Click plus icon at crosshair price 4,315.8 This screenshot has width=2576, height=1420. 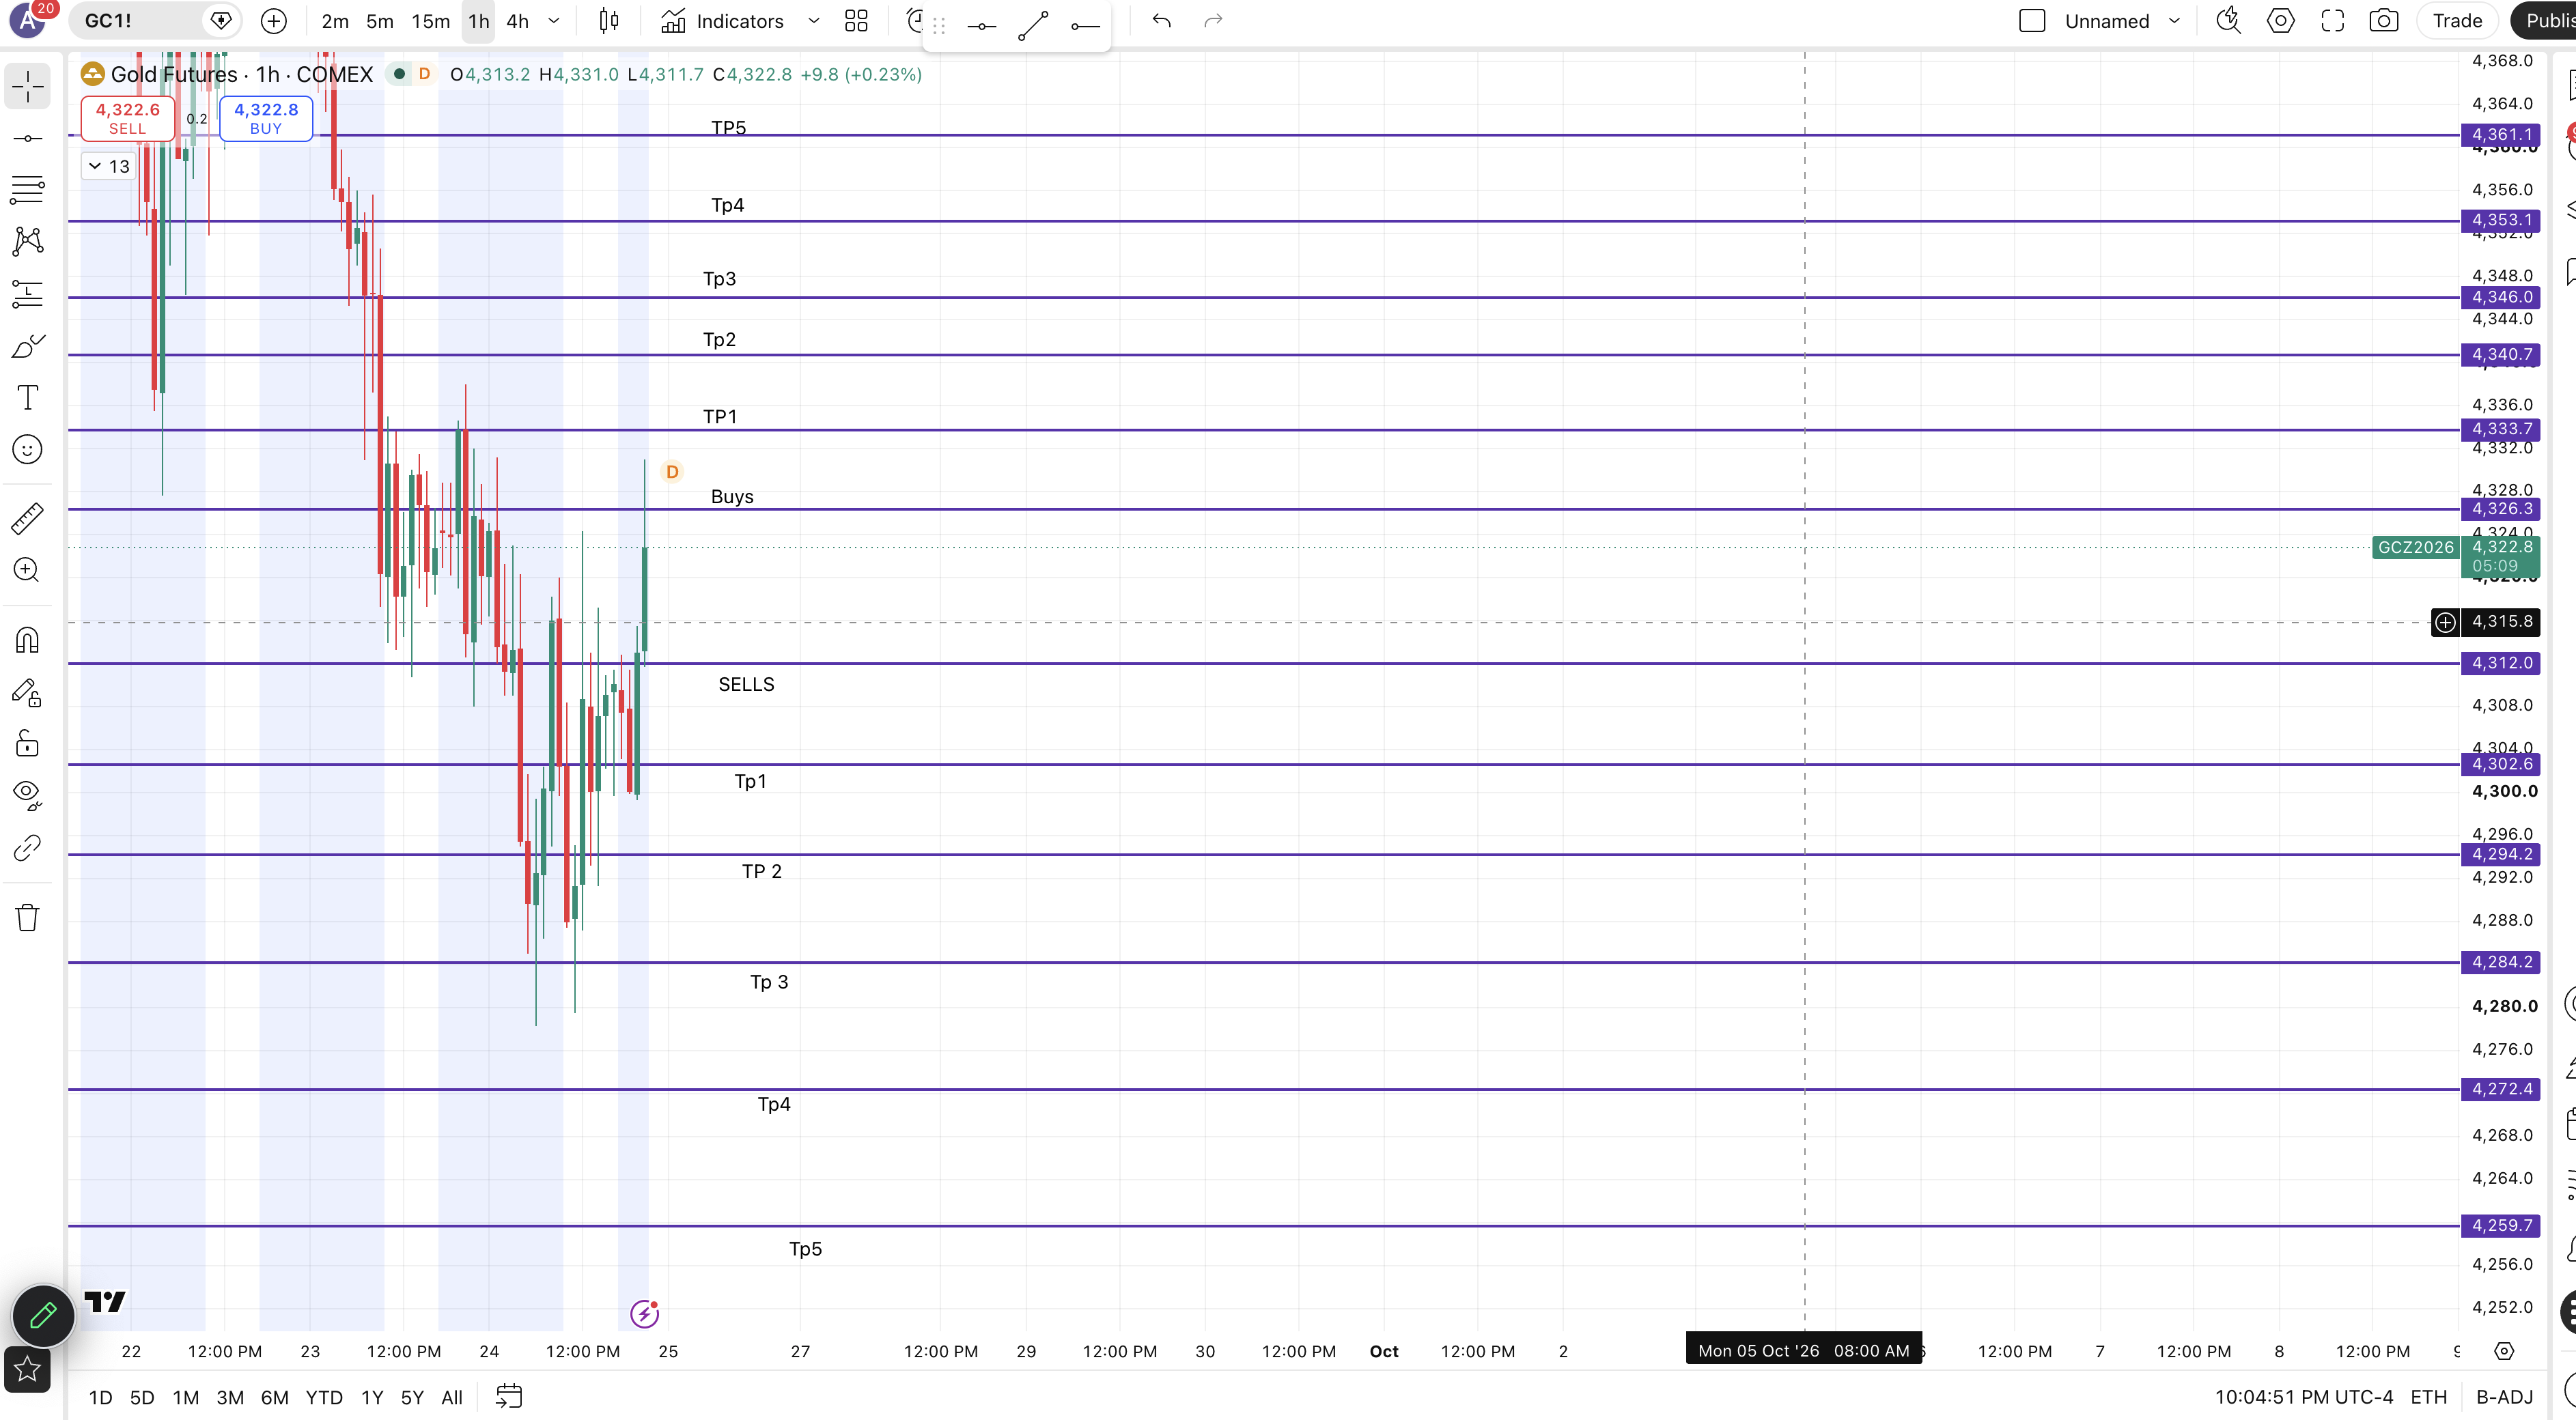(2445, 622)
